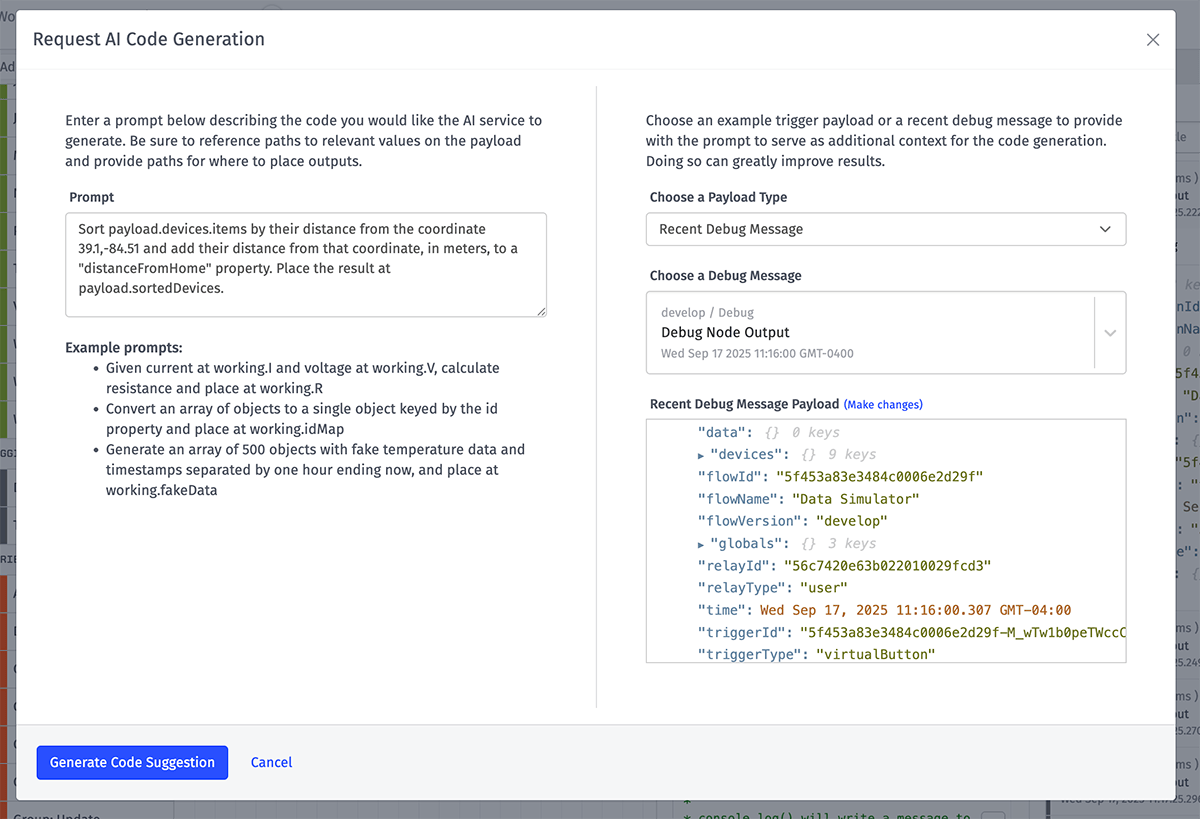This screenshot has width=1200, height=819.
Task: Expand the "devices" object in payload
Action: (x=701, y=455)
